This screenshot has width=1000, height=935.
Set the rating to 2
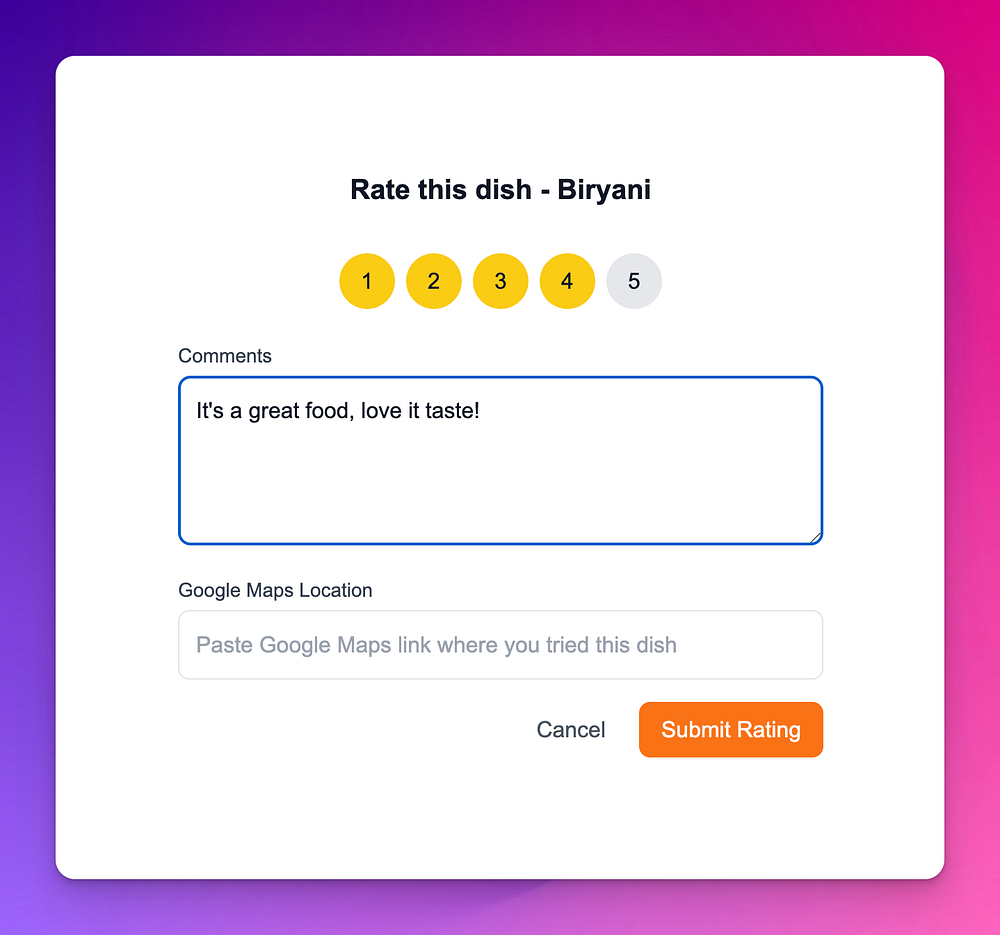[434, 281]
